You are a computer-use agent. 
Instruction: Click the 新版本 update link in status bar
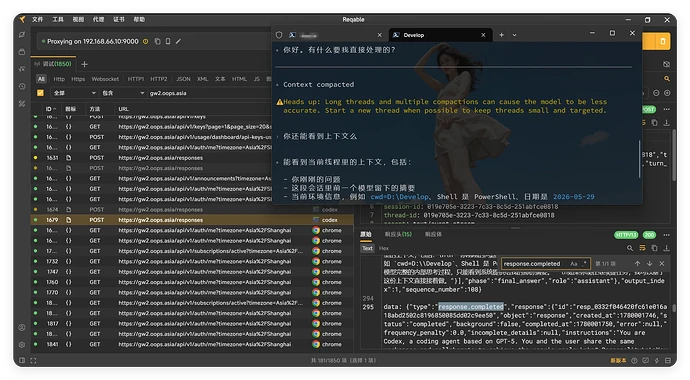pos(618,361)
